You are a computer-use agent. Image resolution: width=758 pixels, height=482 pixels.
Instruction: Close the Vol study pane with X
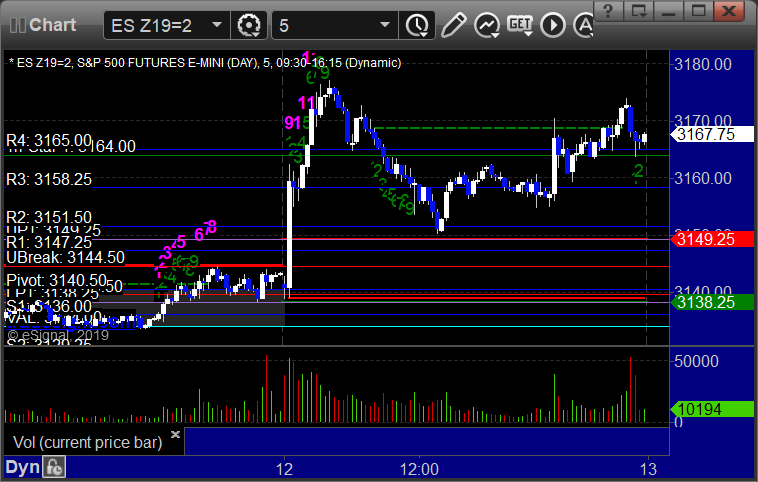pyautogui.click(x=175, y=434)
